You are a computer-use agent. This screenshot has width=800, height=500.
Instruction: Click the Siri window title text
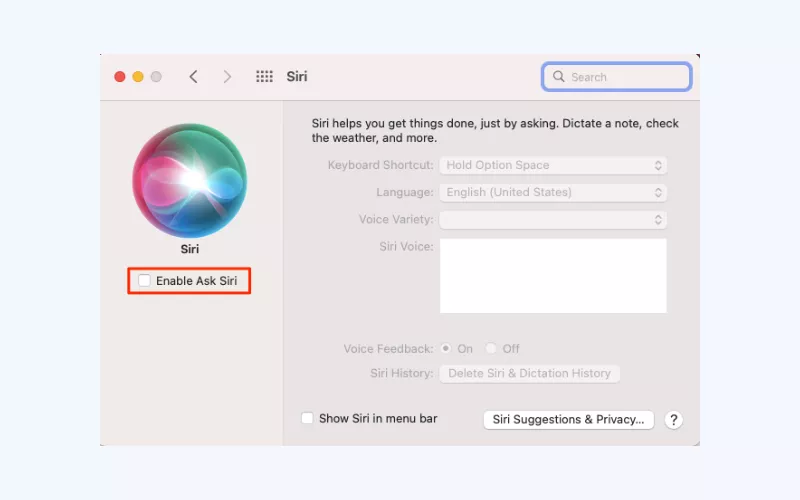[297, 77]
